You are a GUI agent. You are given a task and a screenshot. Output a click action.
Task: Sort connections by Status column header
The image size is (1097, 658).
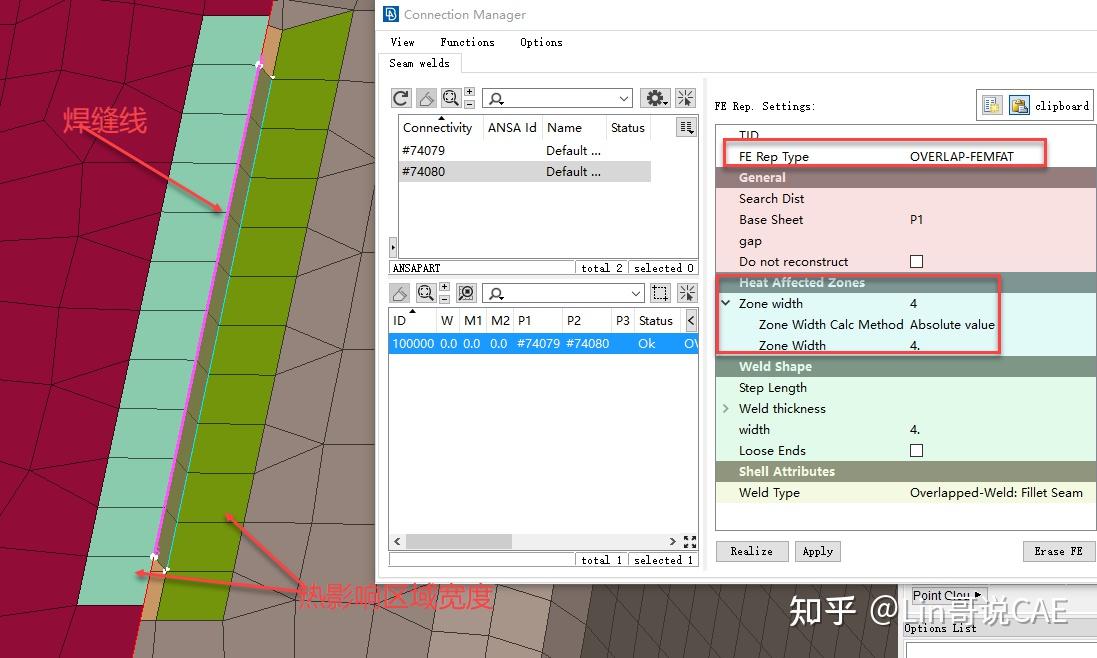point(656,321)
